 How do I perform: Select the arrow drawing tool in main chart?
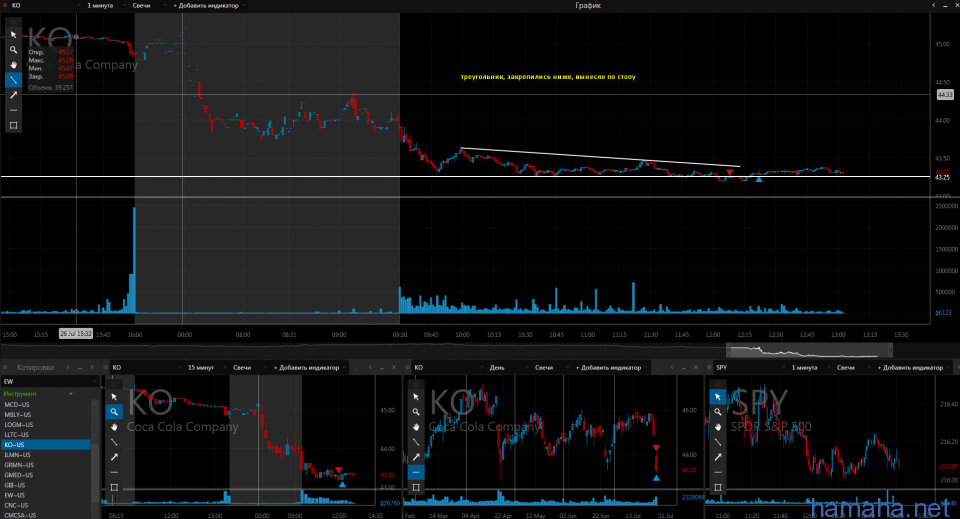pos(13,95)
